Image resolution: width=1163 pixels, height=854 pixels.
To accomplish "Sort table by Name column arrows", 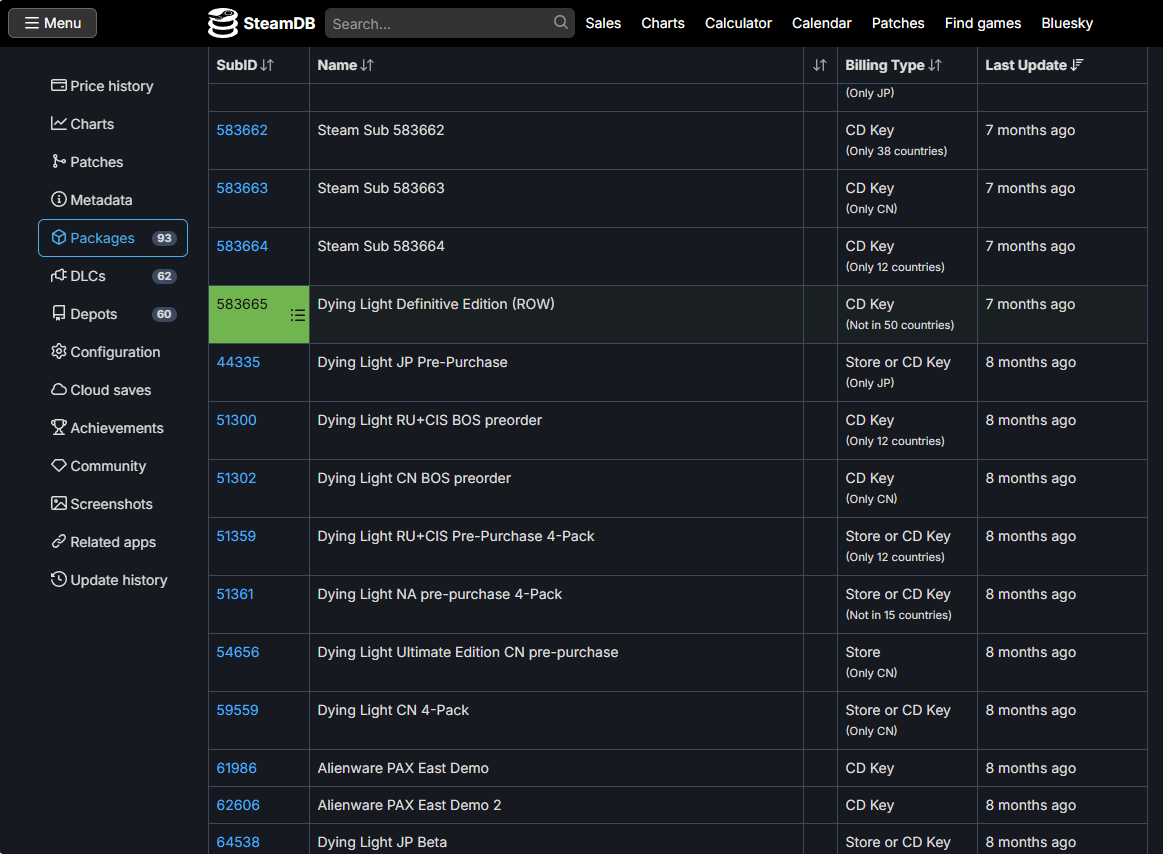I will click(x=367, y=65).
